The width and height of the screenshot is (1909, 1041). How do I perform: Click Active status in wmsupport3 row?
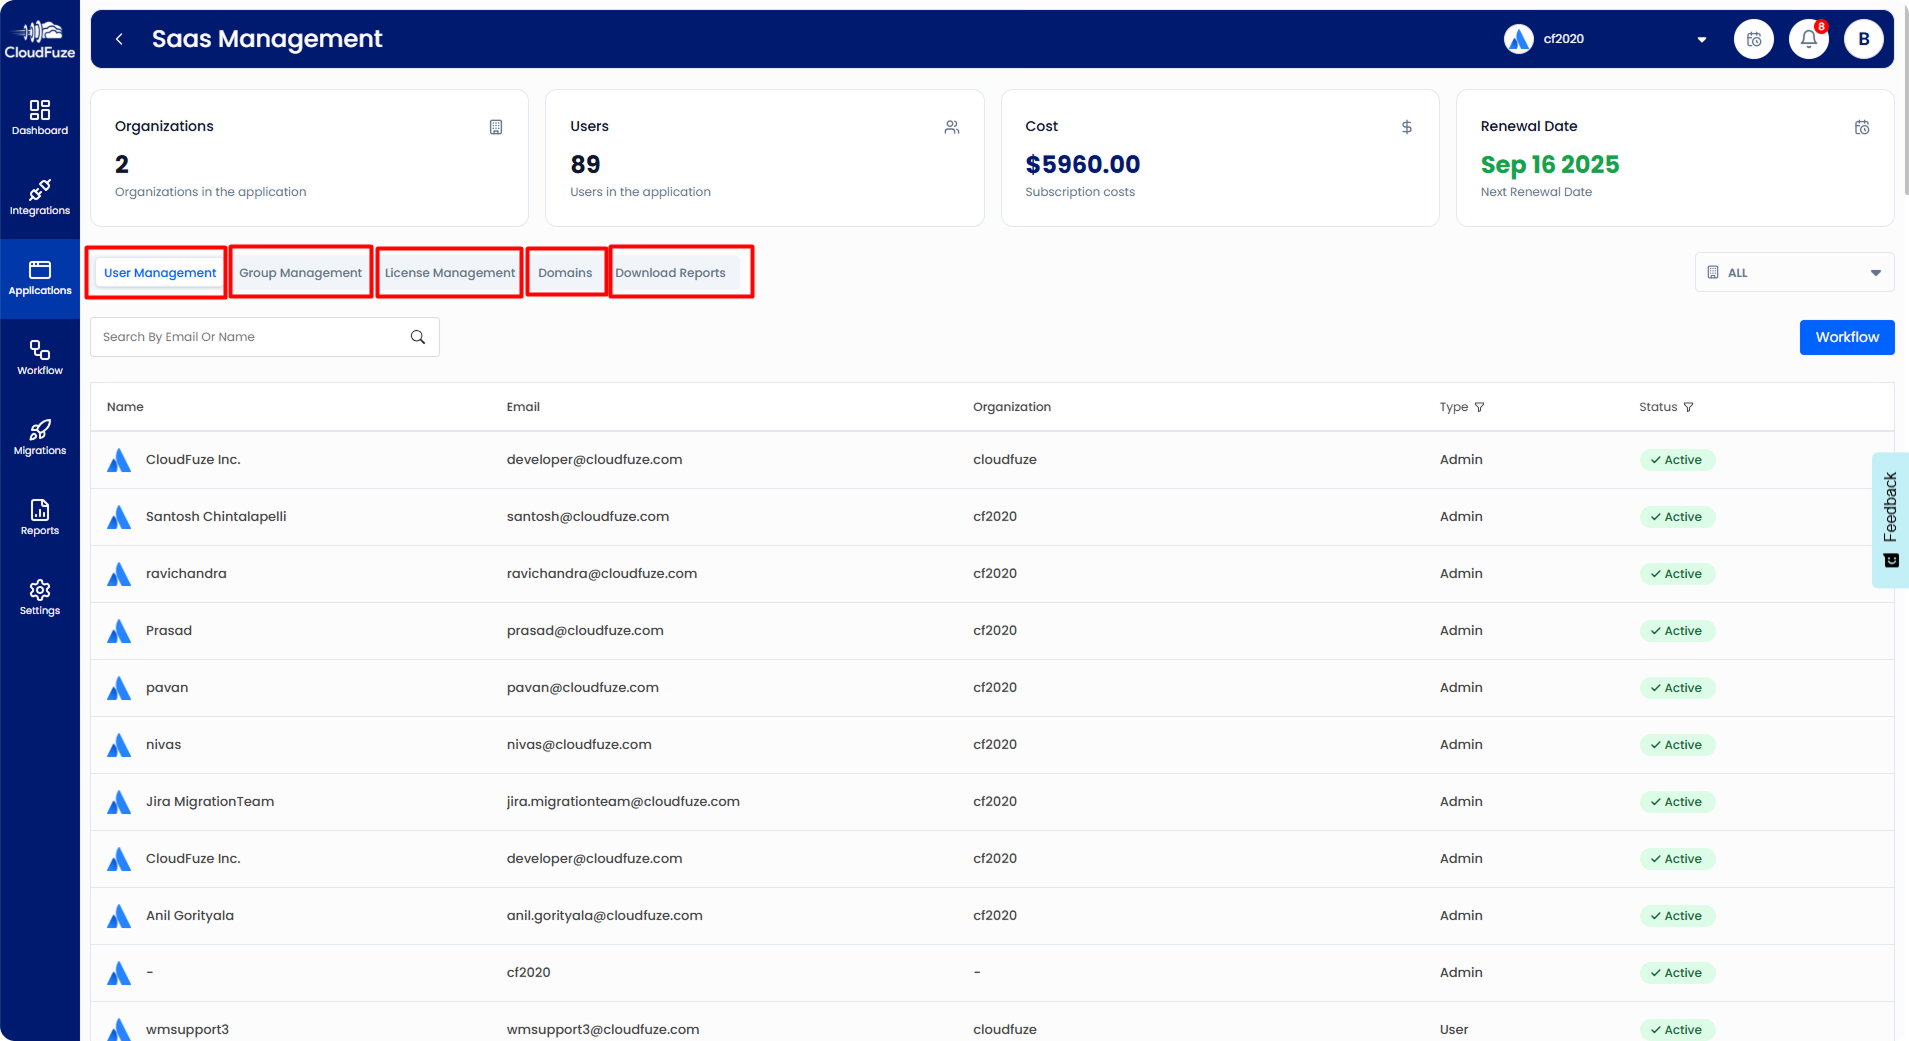coord(1677,1030)
